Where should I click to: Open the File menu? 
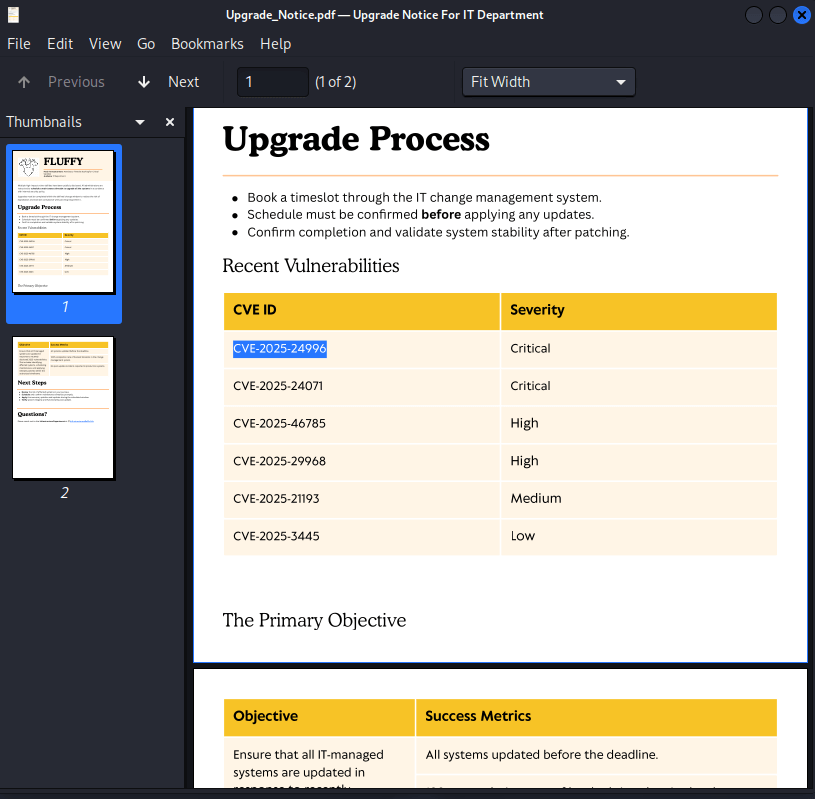tap(19, 44)
